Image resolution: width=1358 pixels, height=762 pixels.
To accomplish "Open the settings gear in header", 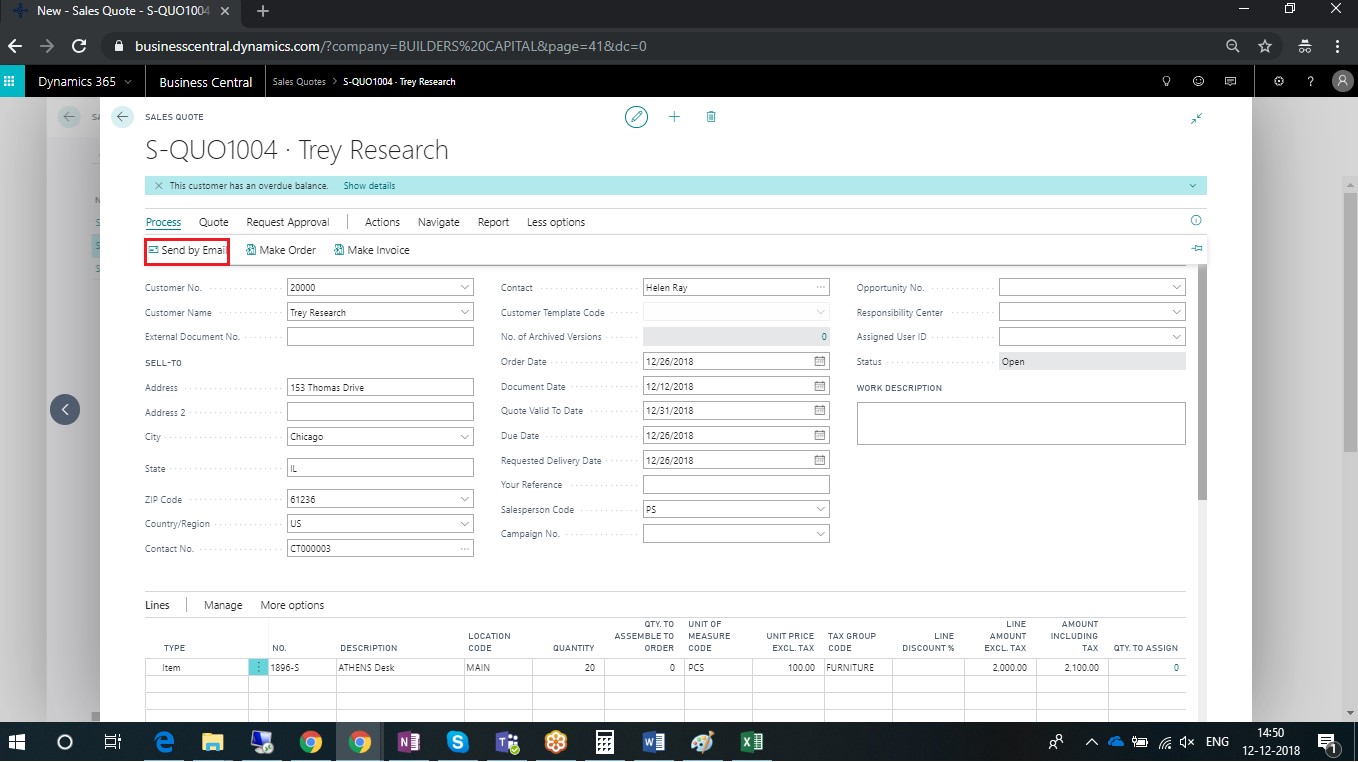I will (1278, 82).
